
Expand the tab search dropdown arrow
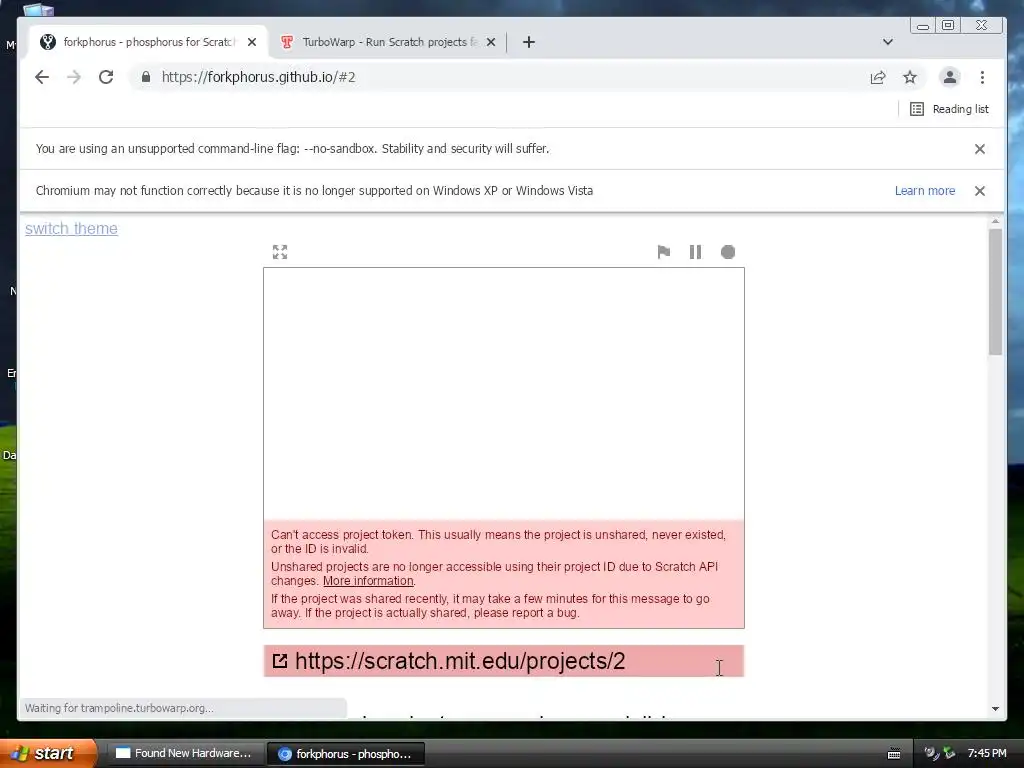point(888,42)
